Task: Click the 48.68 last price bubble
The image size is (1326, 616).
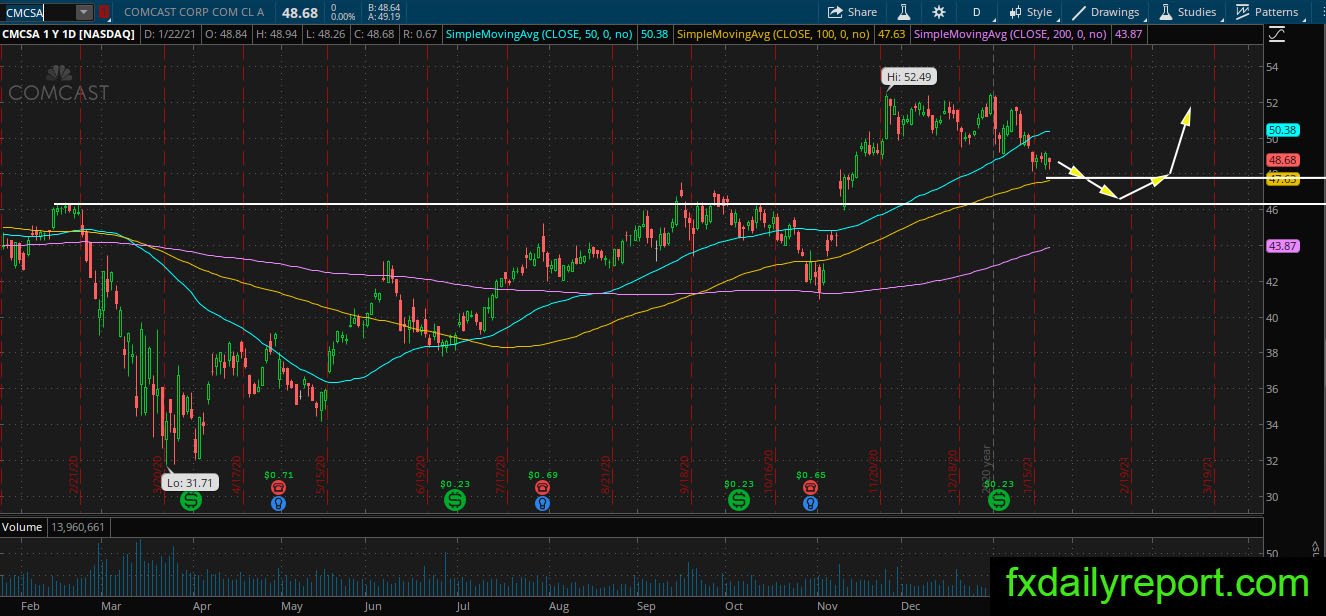Action: click(1282, 160)
